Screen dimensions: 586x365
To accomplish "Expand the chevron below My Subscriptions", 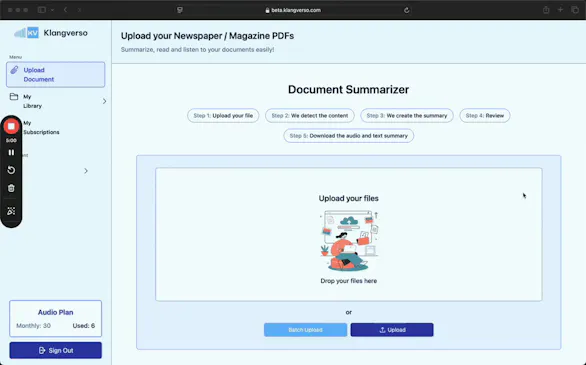I will point(86,171).
